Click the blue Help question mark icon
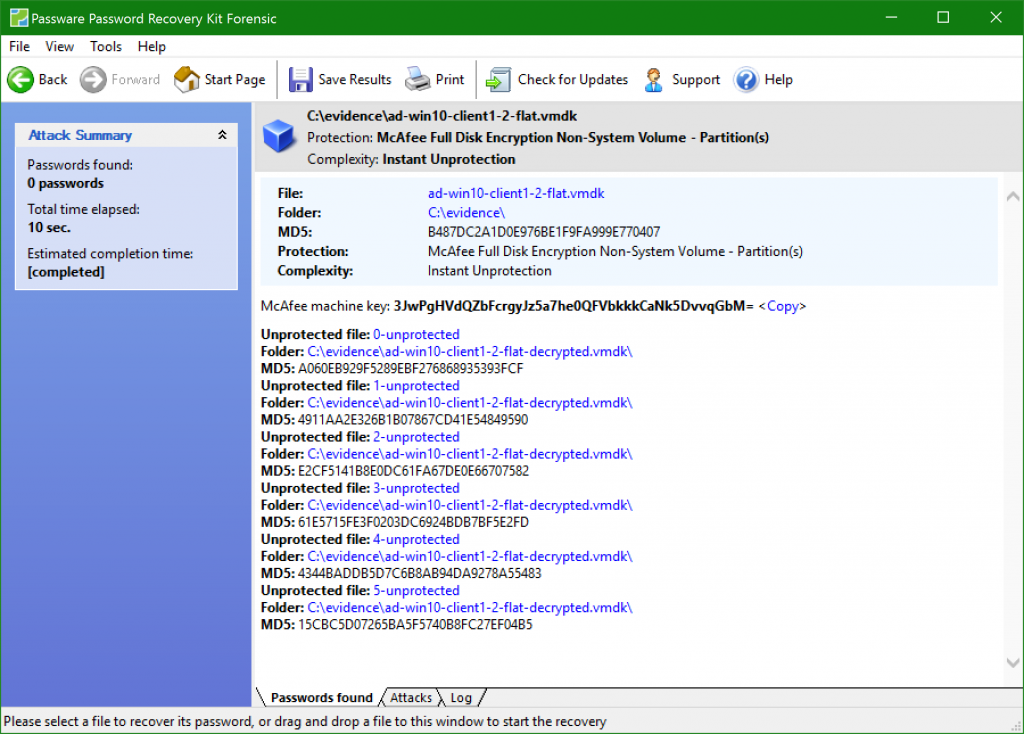The image size is (1024, 734). pyautogui.click(x=746, y=80)
